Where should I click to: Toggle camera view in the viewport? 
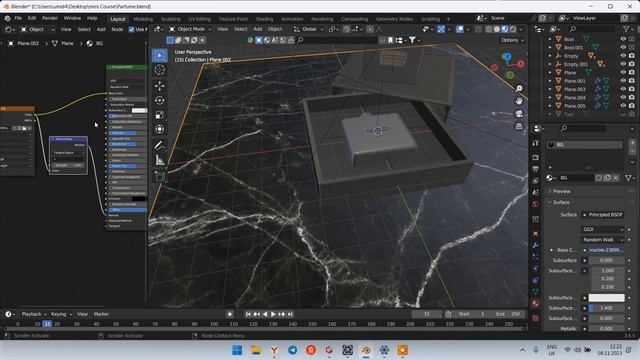(519, 113)
